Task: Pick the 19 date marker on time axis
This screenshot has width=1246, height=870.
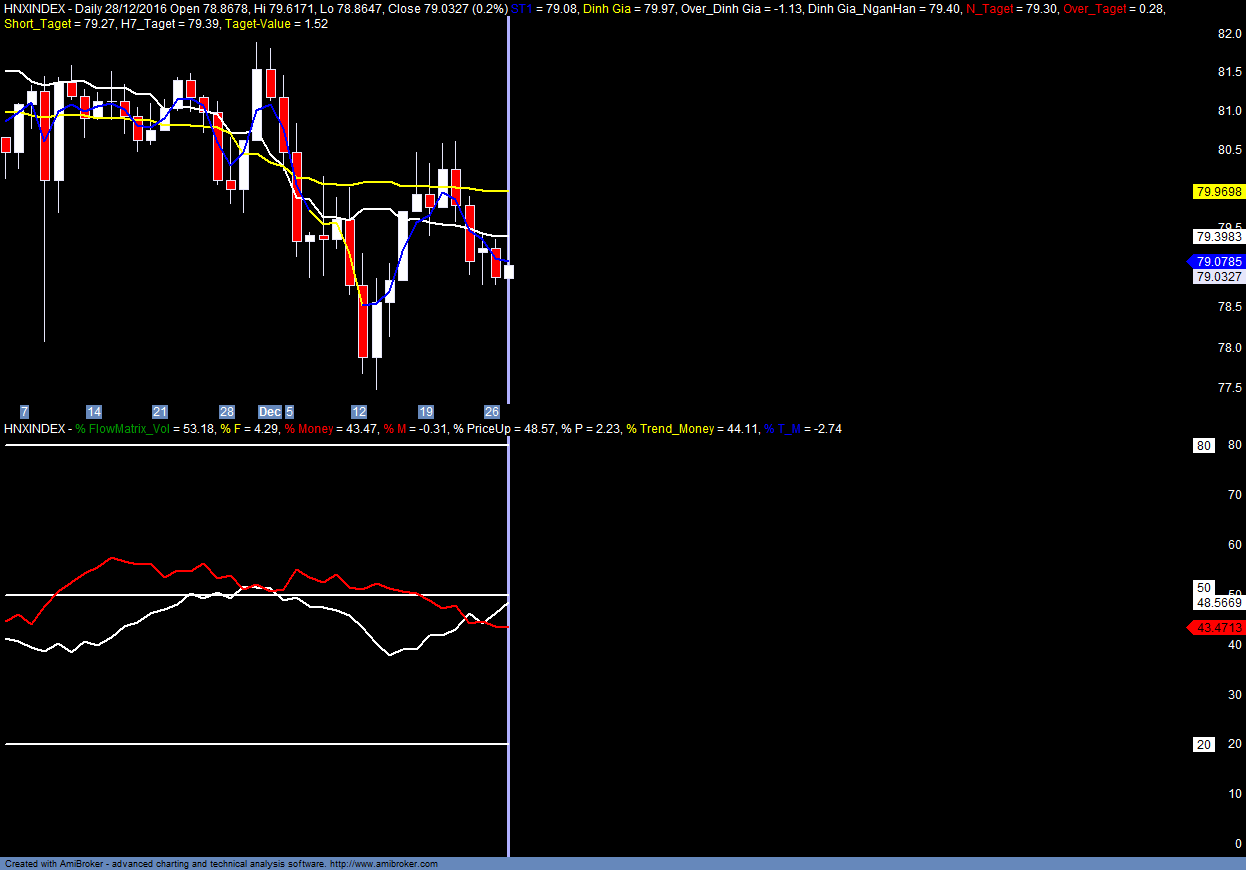Action: (x=426, y=412)
